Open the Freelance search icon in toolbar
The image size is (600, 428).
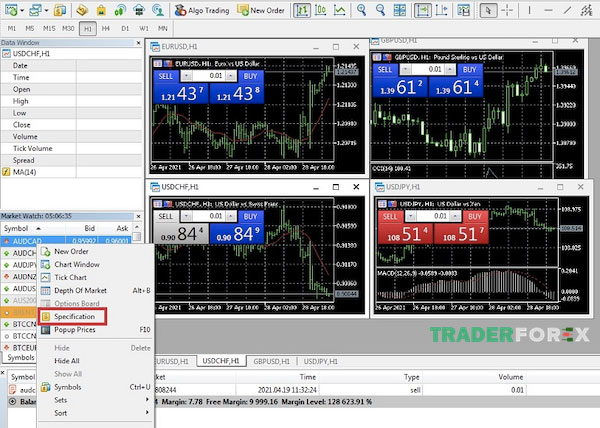coord(157,10)
